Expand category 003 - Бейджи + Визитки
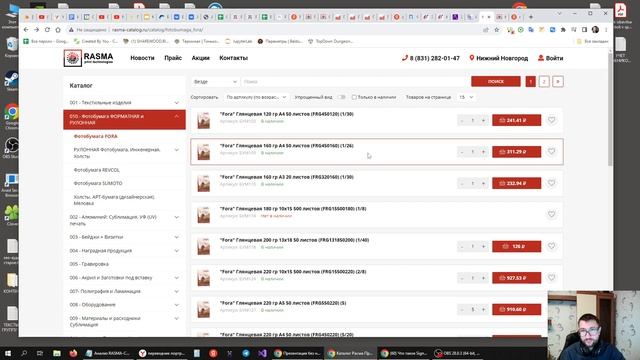 (176, 237)
